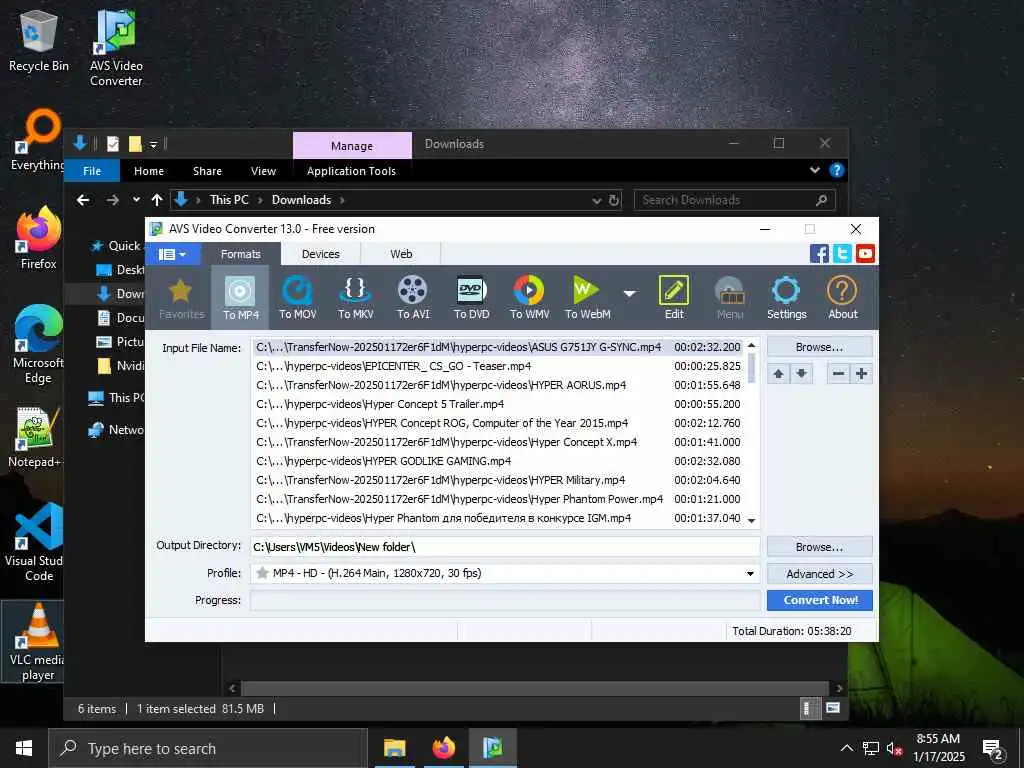Remove file with the minus button
Viewport: 1024px width, 768px height.
click(x=839, y=374)
